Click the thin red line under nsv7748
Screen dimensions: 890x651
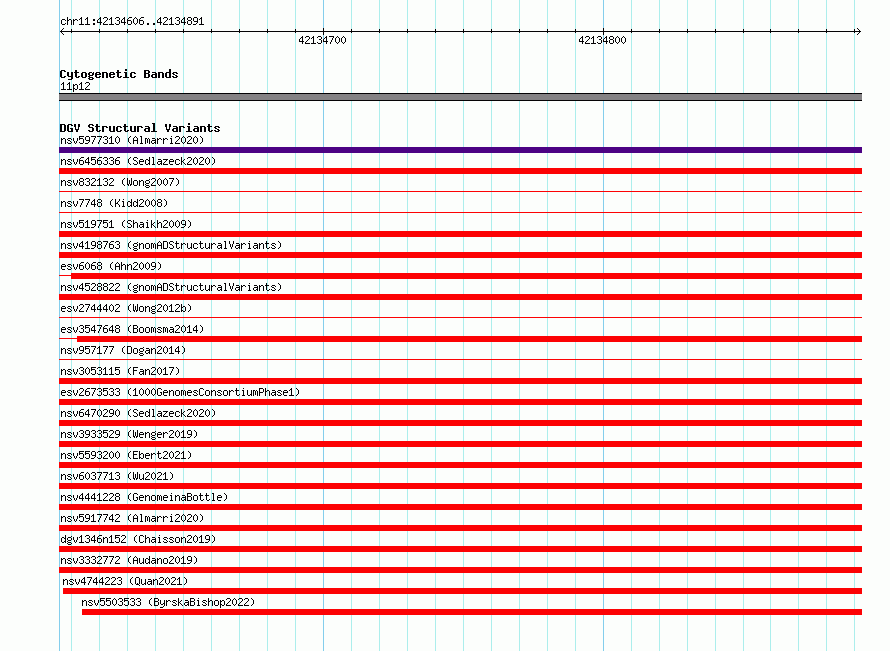coord(460,213)
